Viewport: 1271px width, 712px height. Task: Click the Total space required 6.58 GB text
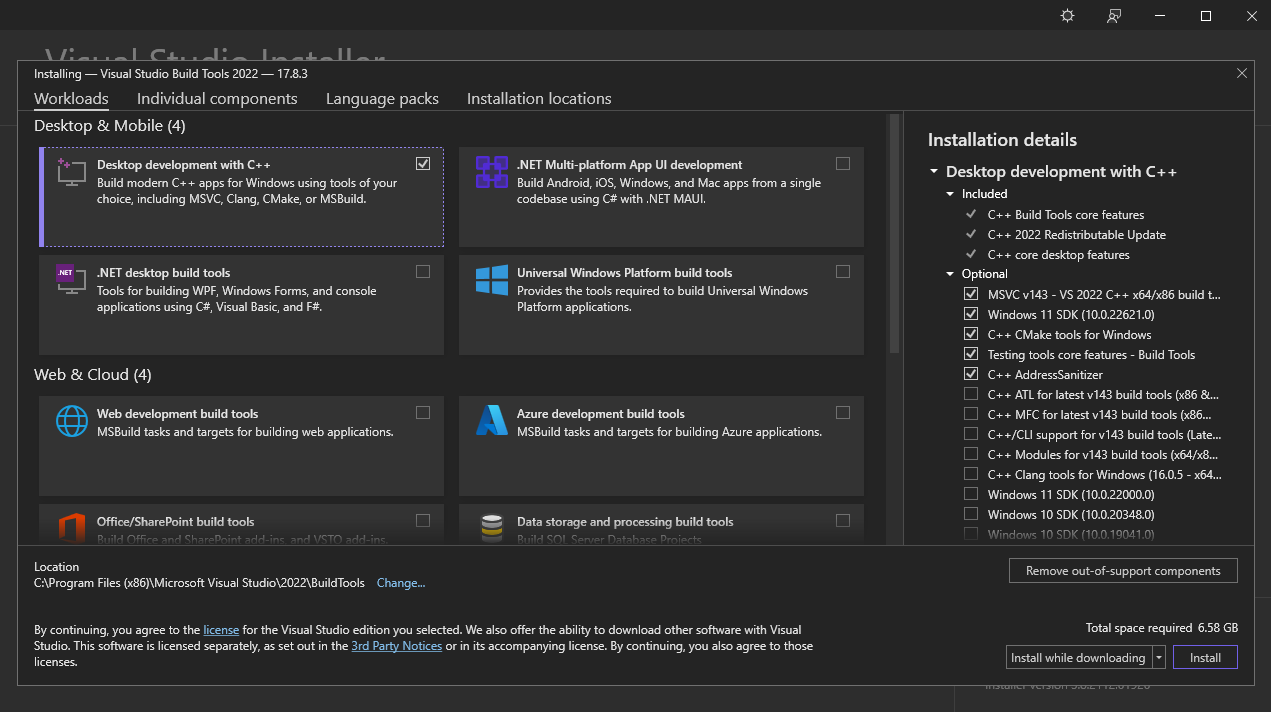(1162, 628)
